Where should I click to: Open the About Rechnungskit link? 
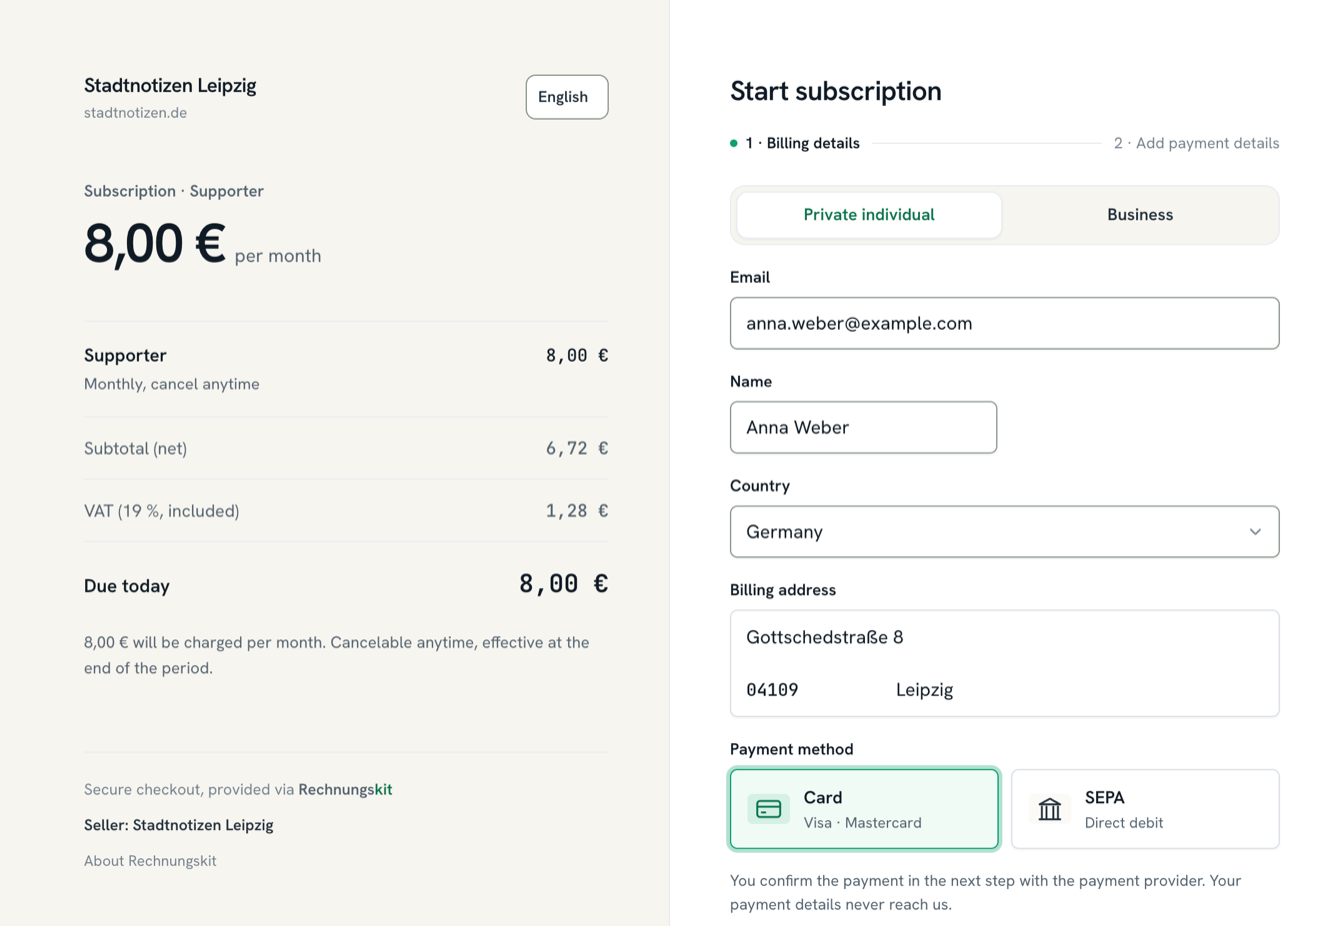point(150,861)
